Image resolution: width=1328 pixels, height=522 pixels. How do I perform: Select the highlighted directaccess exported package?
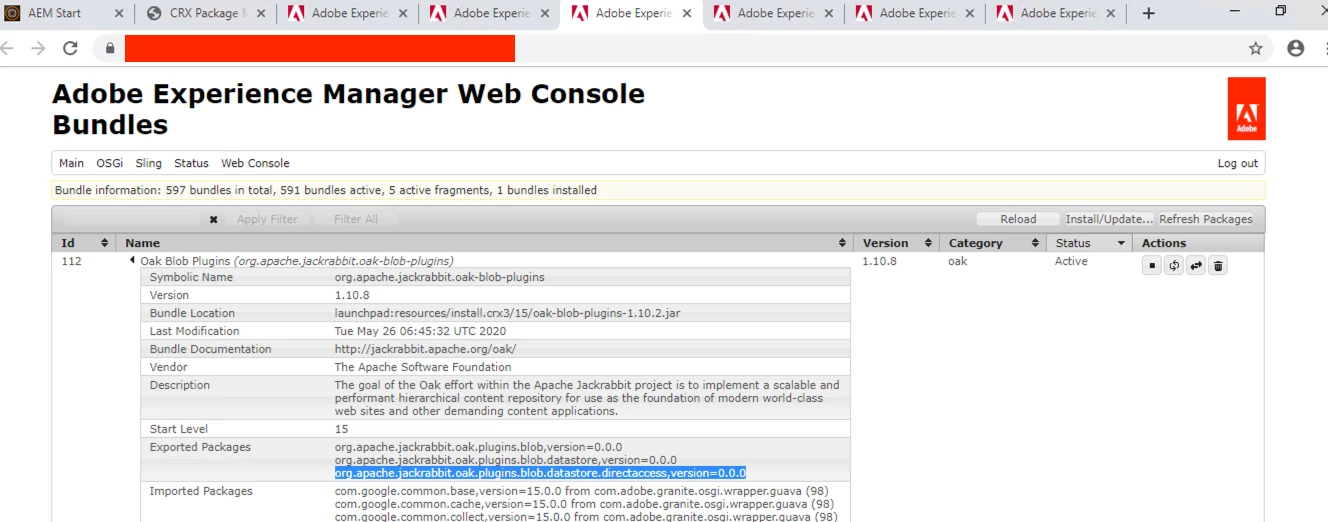pyautogui.click(x=540, y=473)
